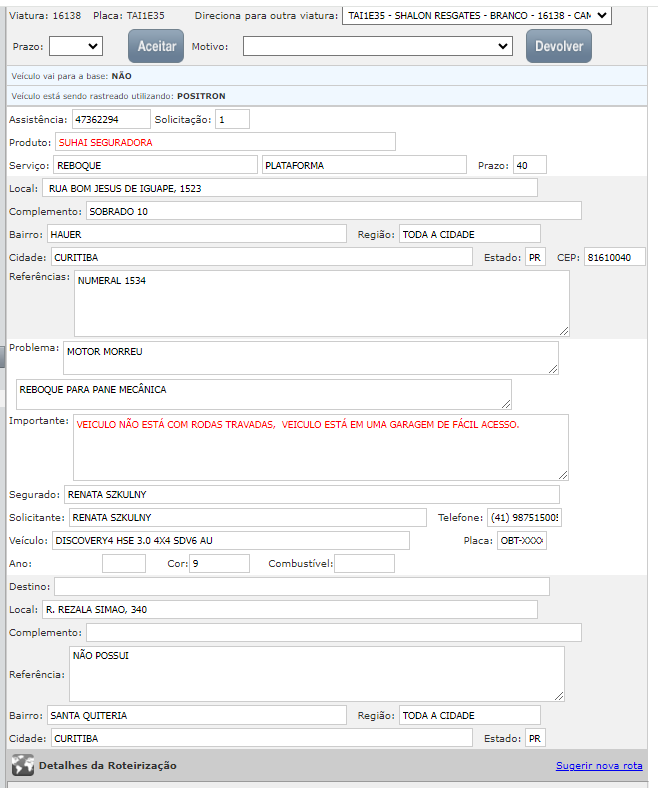Click the empty Destino field
Viewport: 658px width, 788px height.
(x=301, y=586)
